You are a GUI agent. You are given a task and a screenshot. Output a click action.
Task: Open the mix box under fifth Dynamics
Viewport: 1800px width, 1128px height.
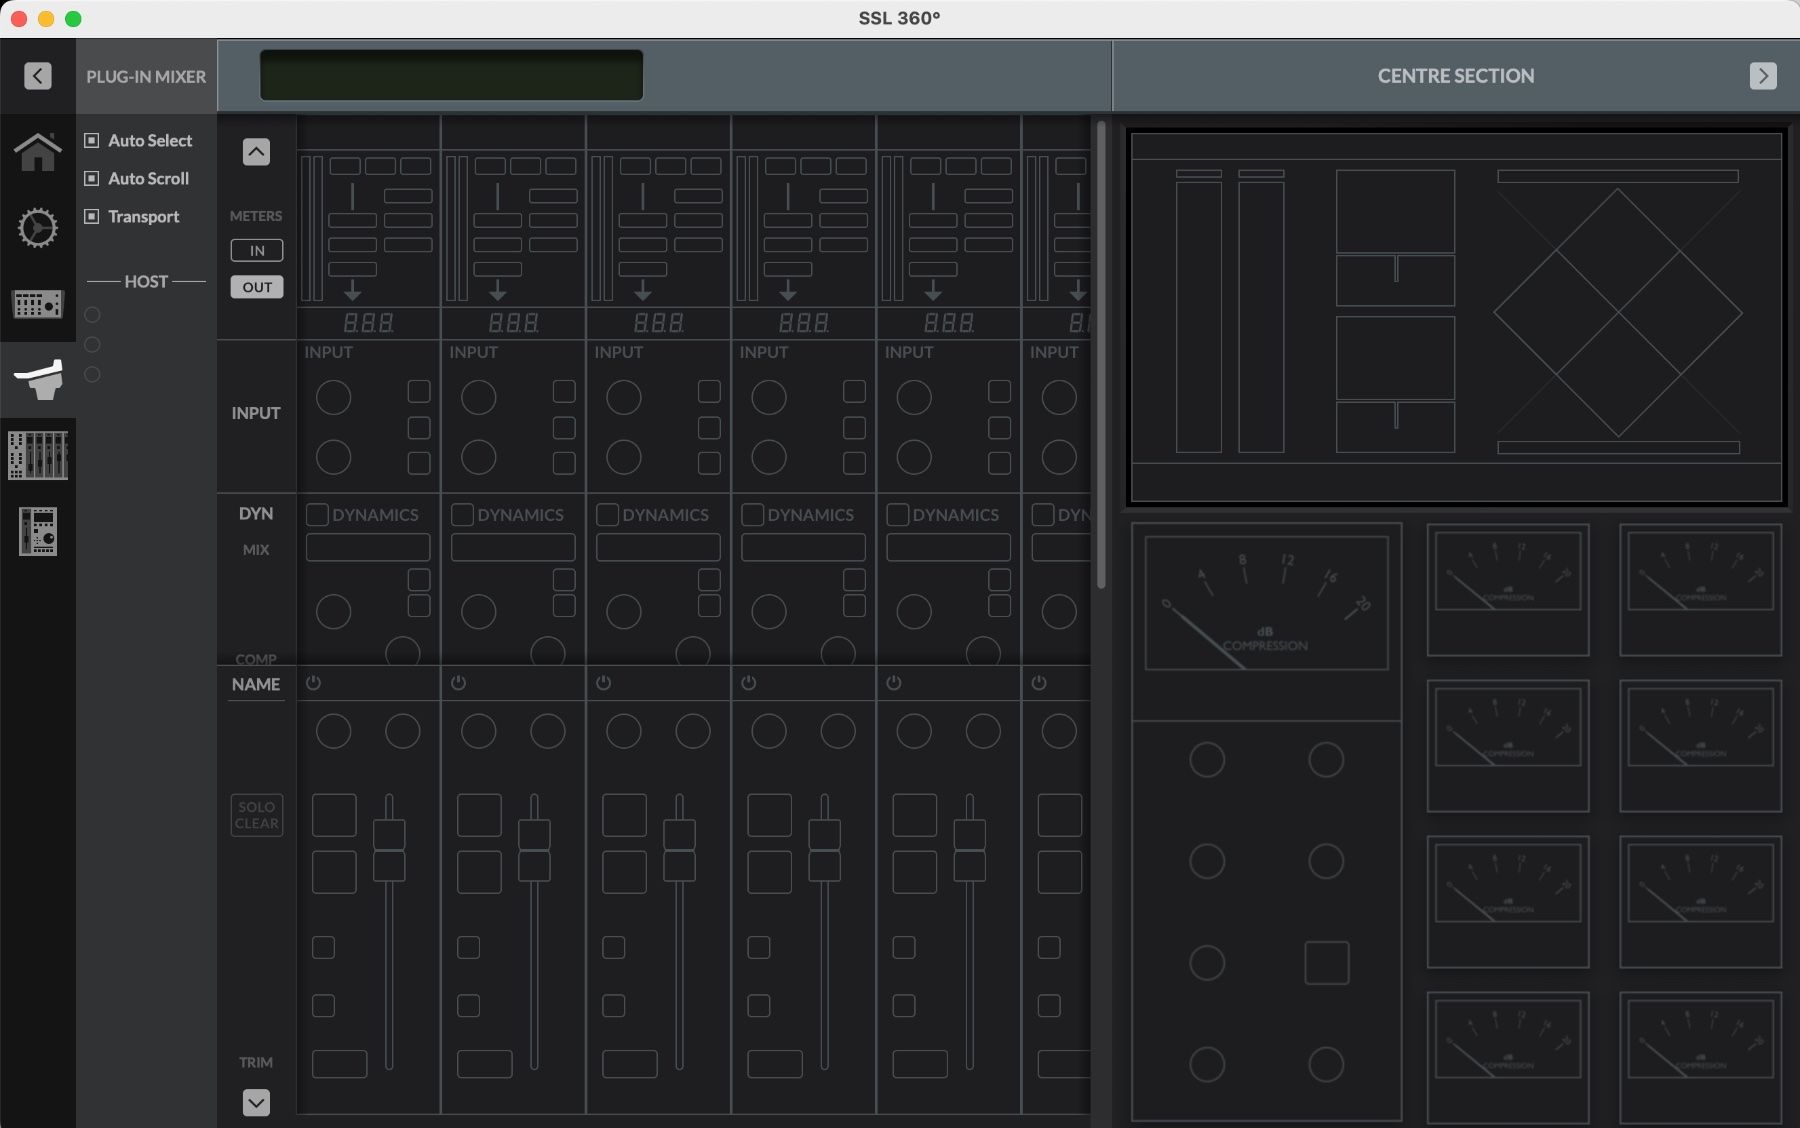point(948,547)
